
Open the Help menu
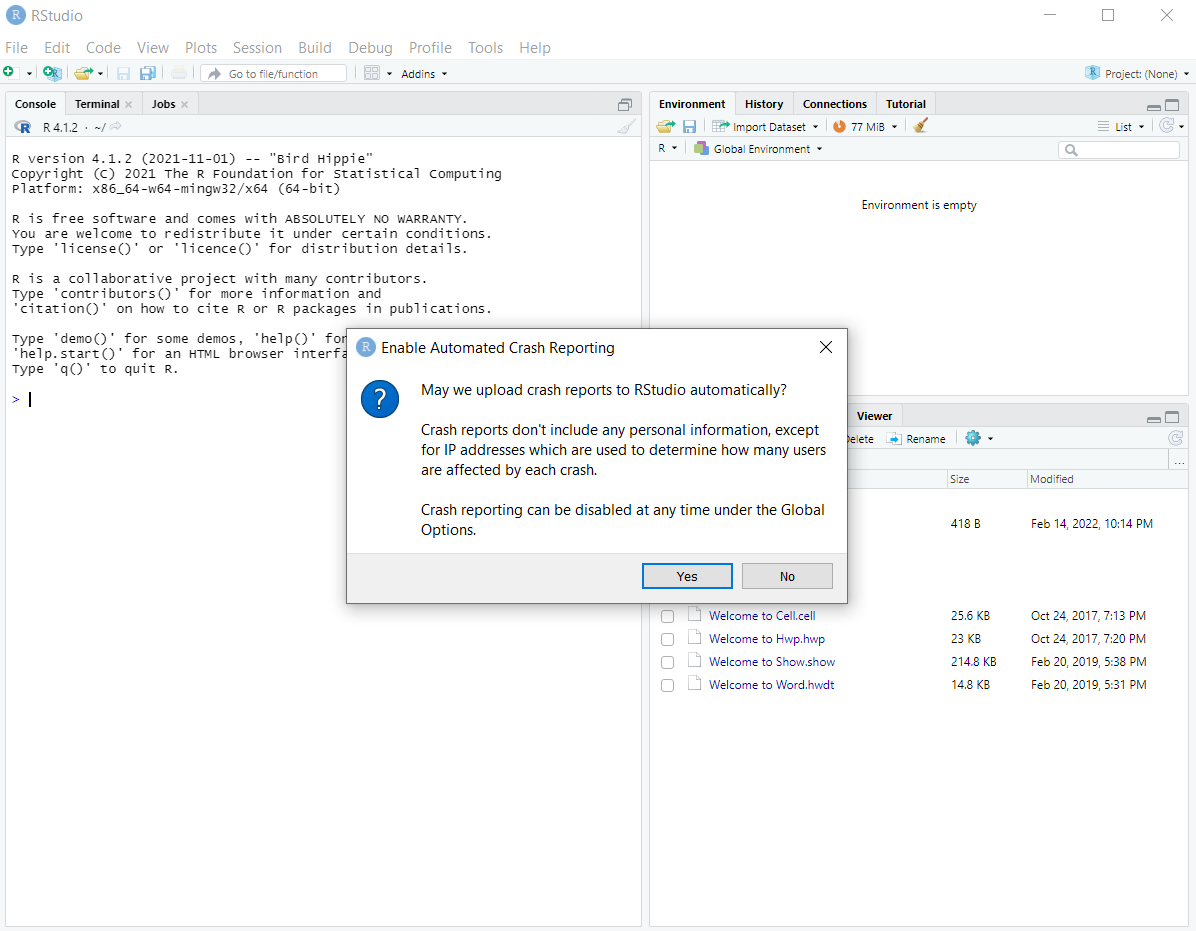[535, 47]
